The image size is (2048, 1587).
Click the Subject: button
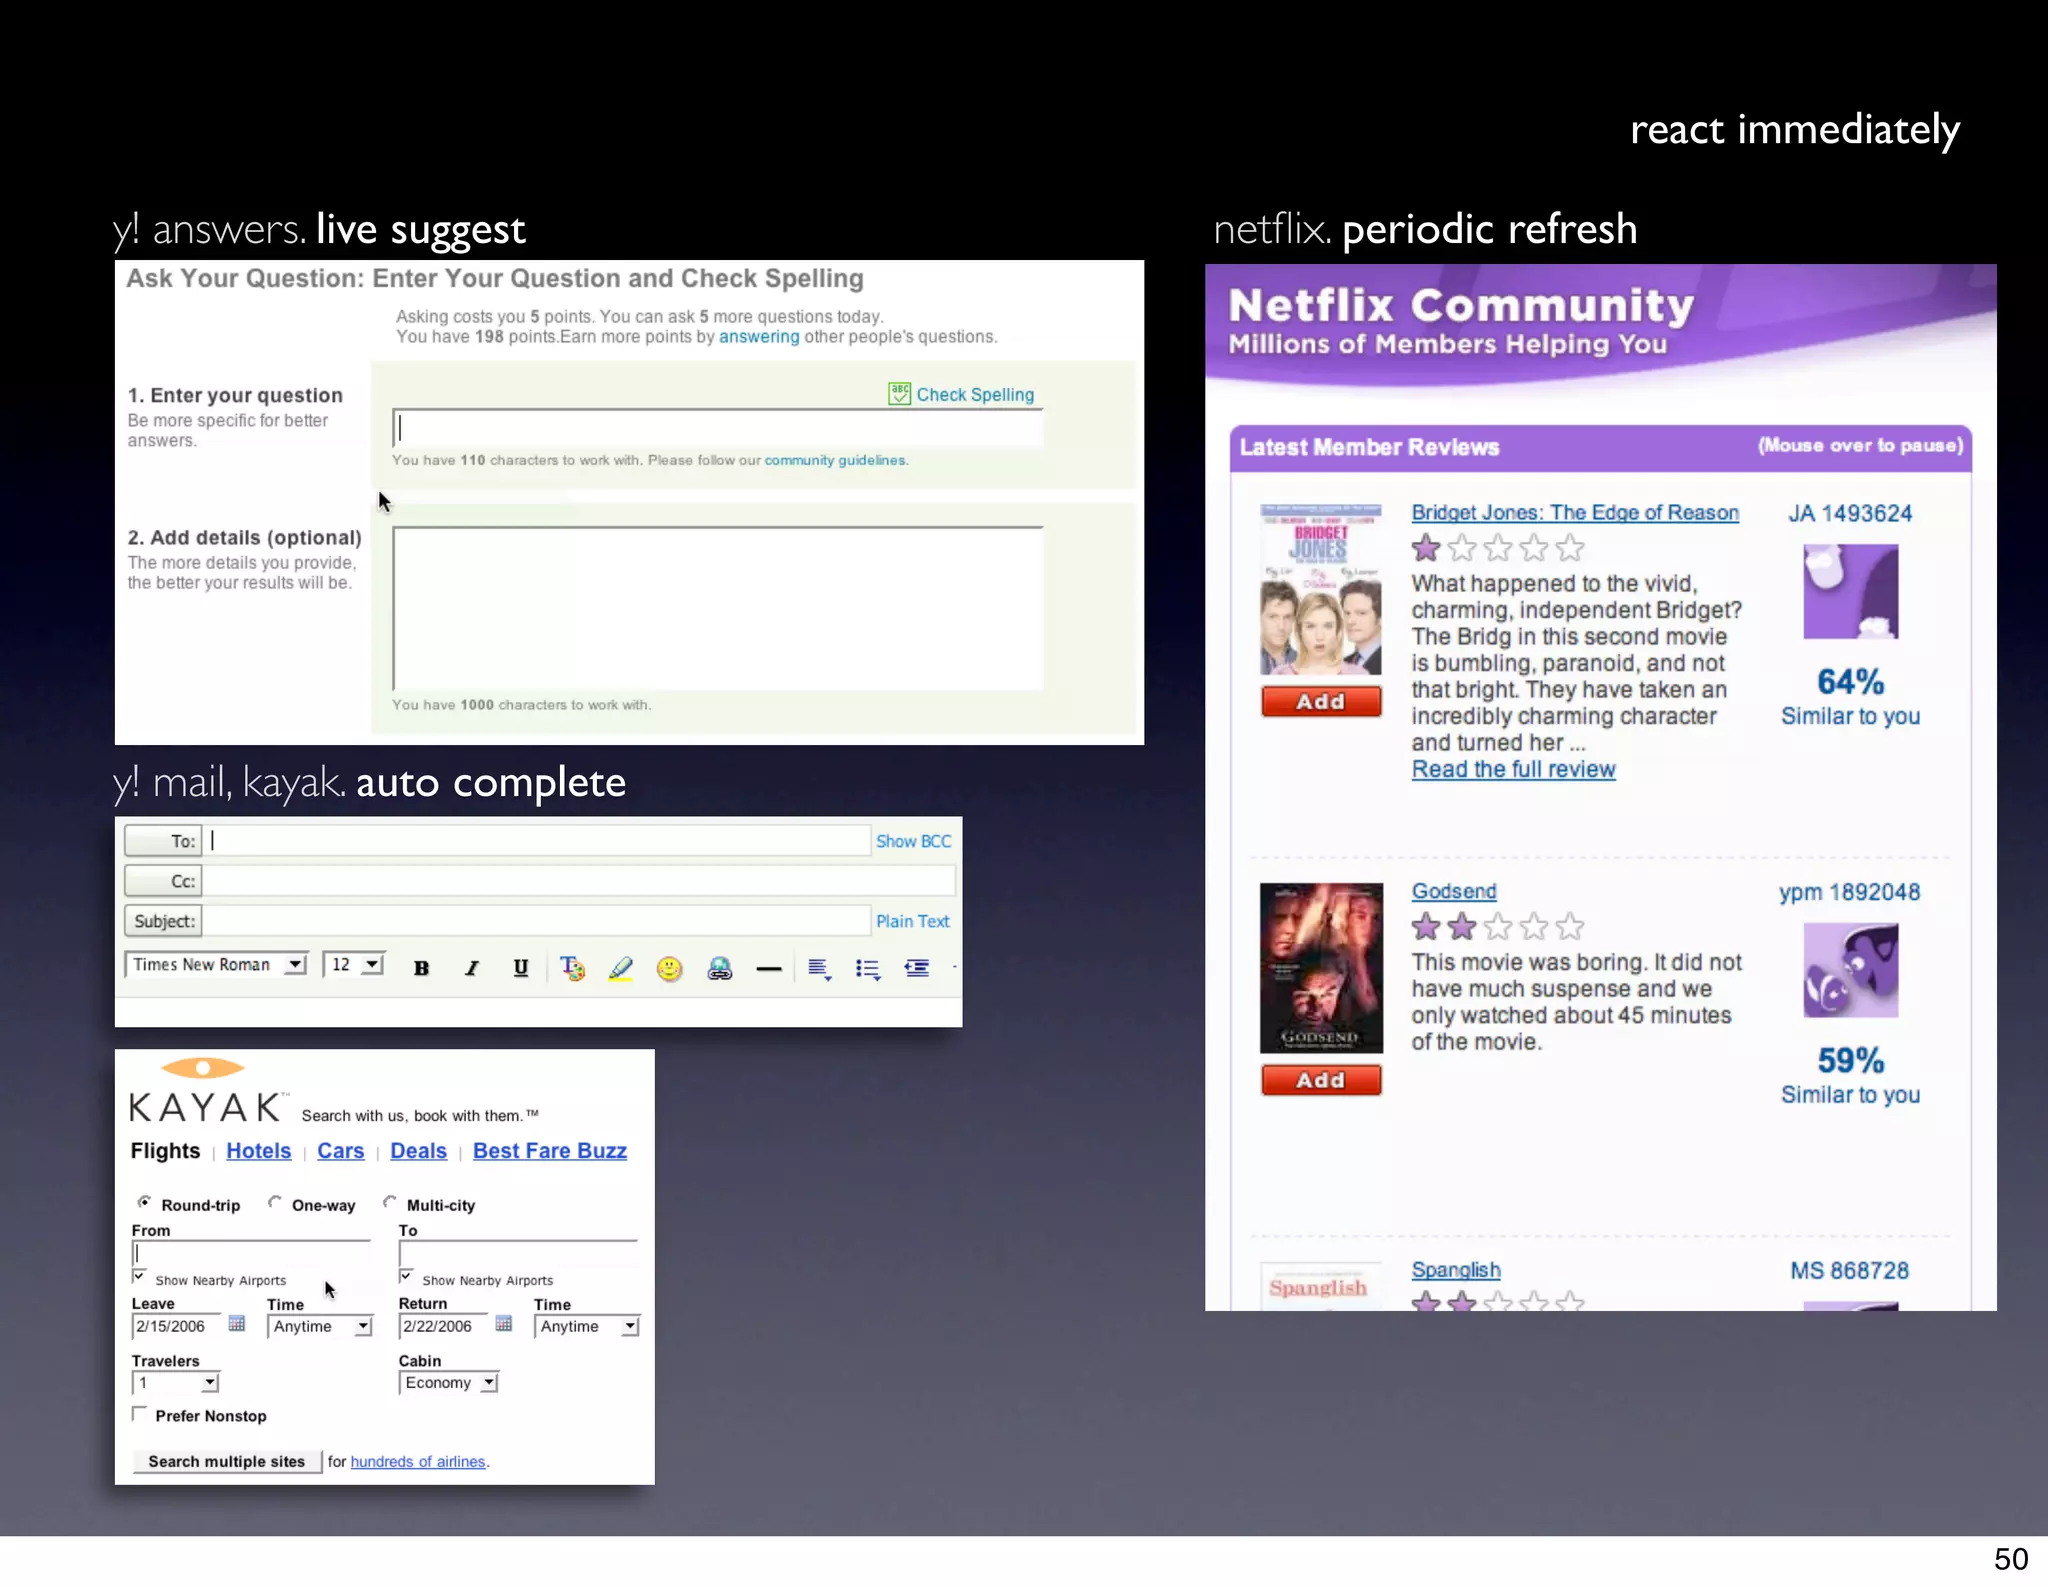click(163, 921)
